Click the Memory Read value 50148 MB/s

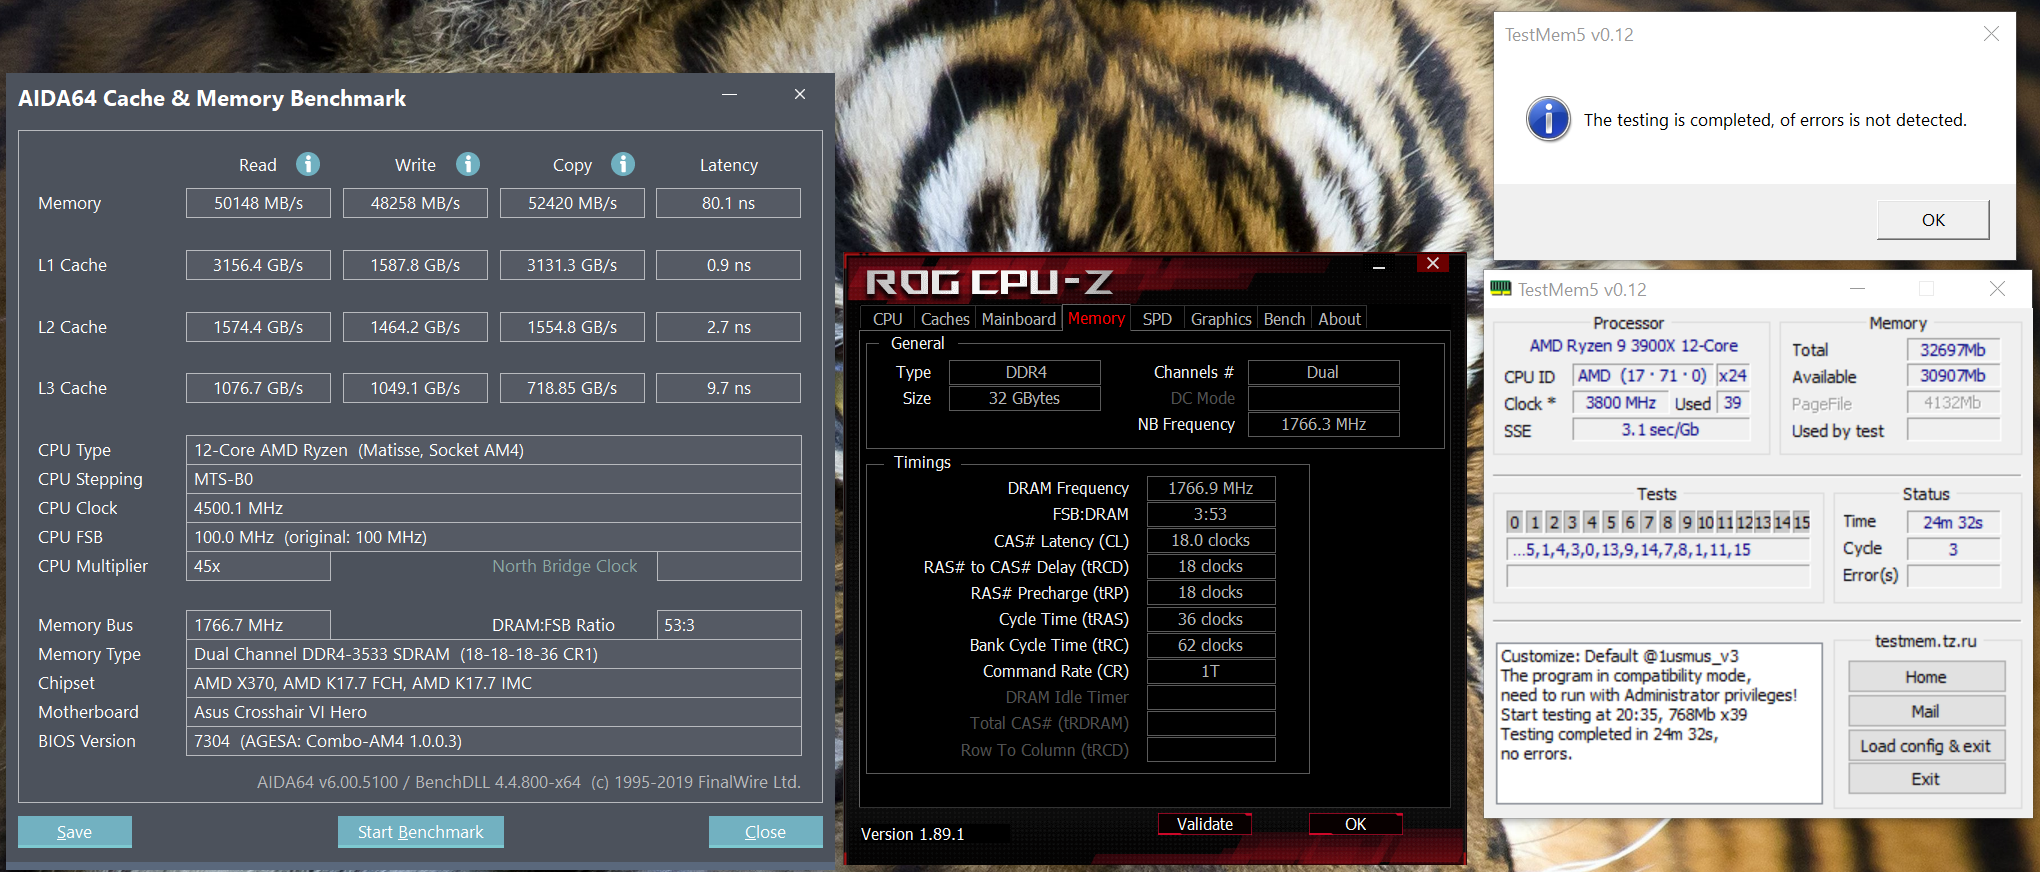click(258, 203)
